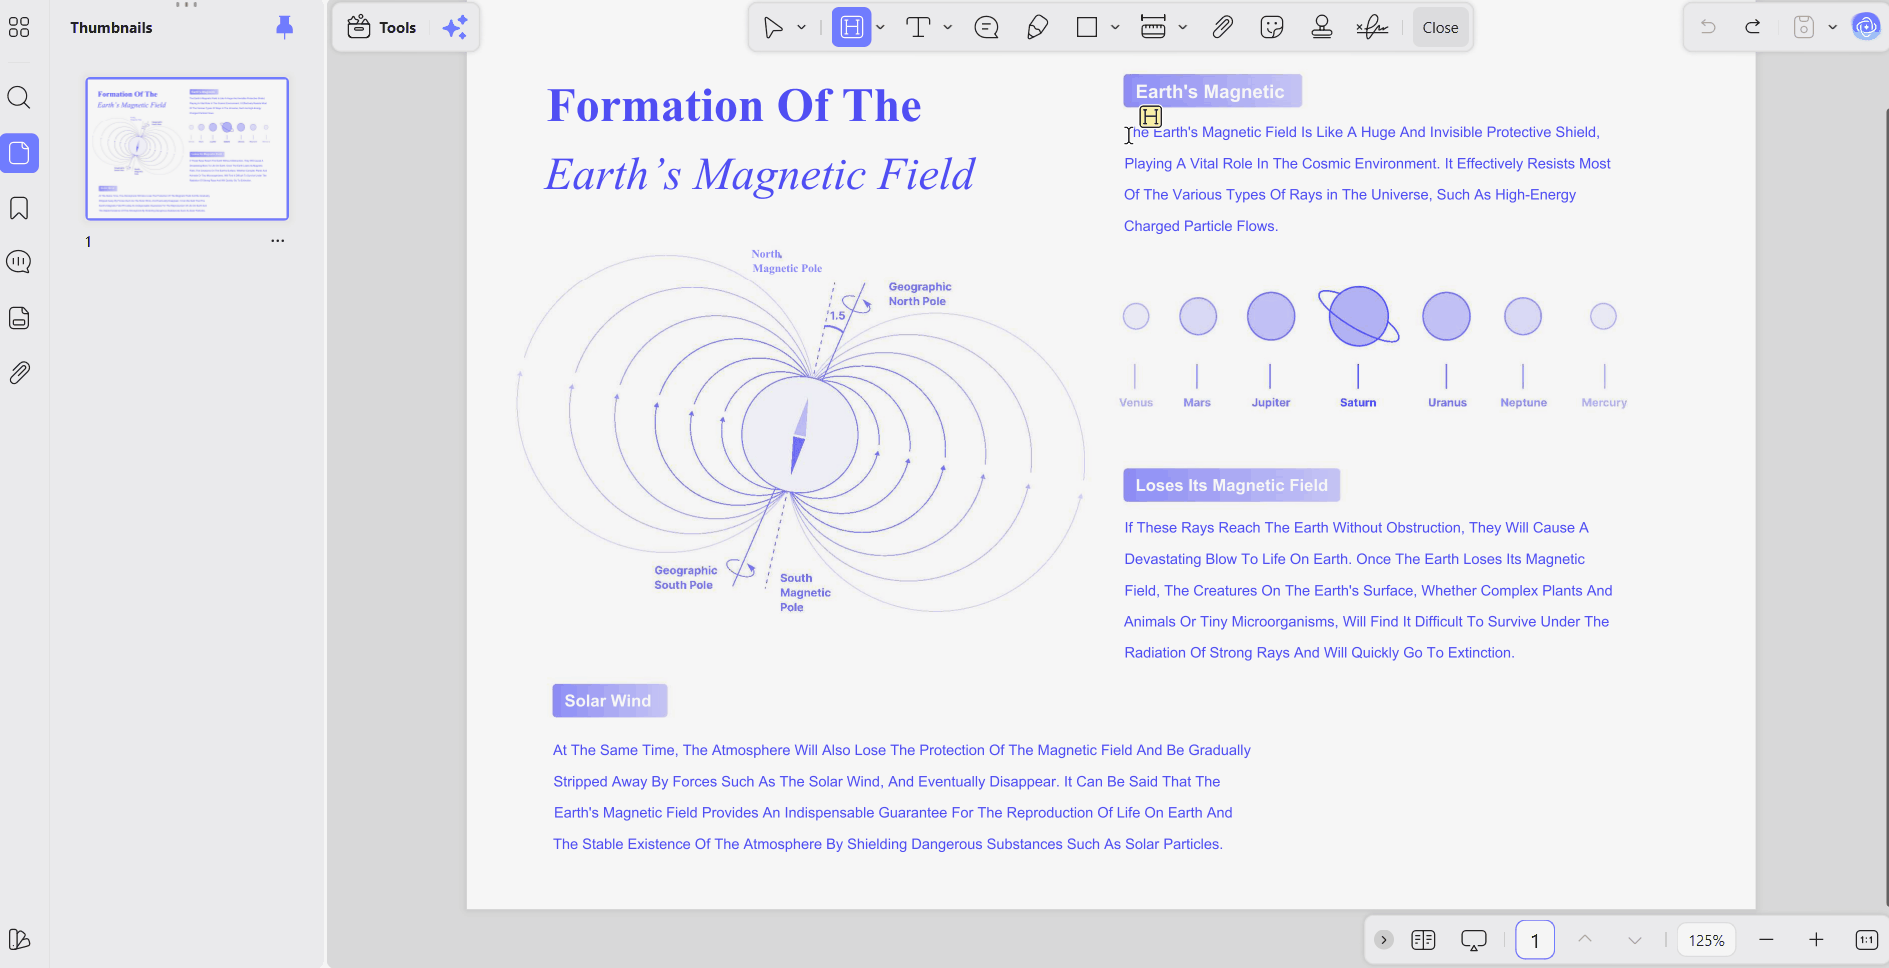Select the pencil drawing tool
This screenshot has height=968, width=1889.
click(x=1037, y=28)
